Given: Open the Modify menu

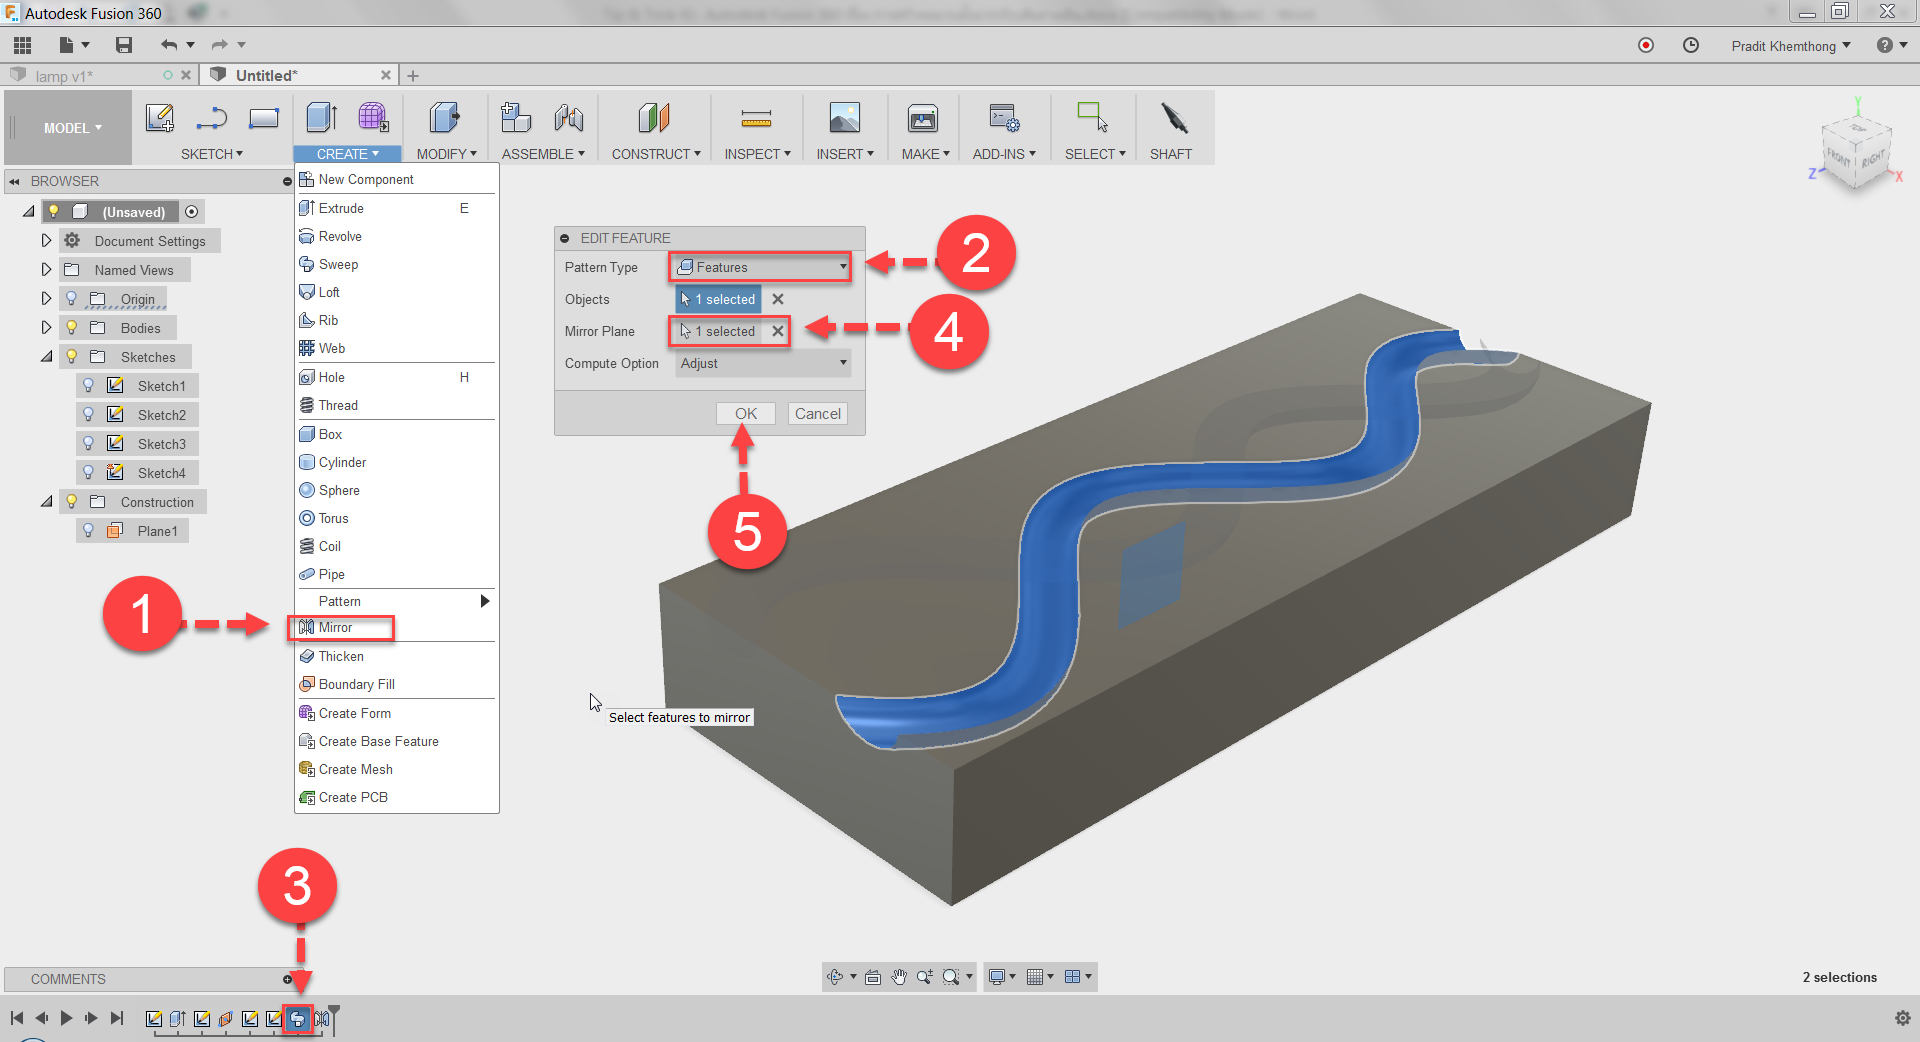Looking at the screenshot, I should coord(445,153).
